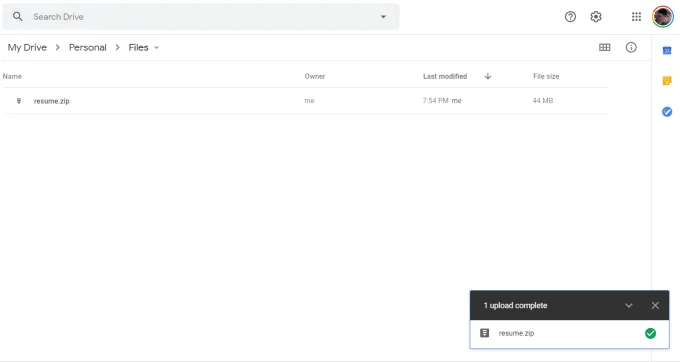Screen dimensions: 680x362
Task: Click the File size column header
Action: pos(546,76)
